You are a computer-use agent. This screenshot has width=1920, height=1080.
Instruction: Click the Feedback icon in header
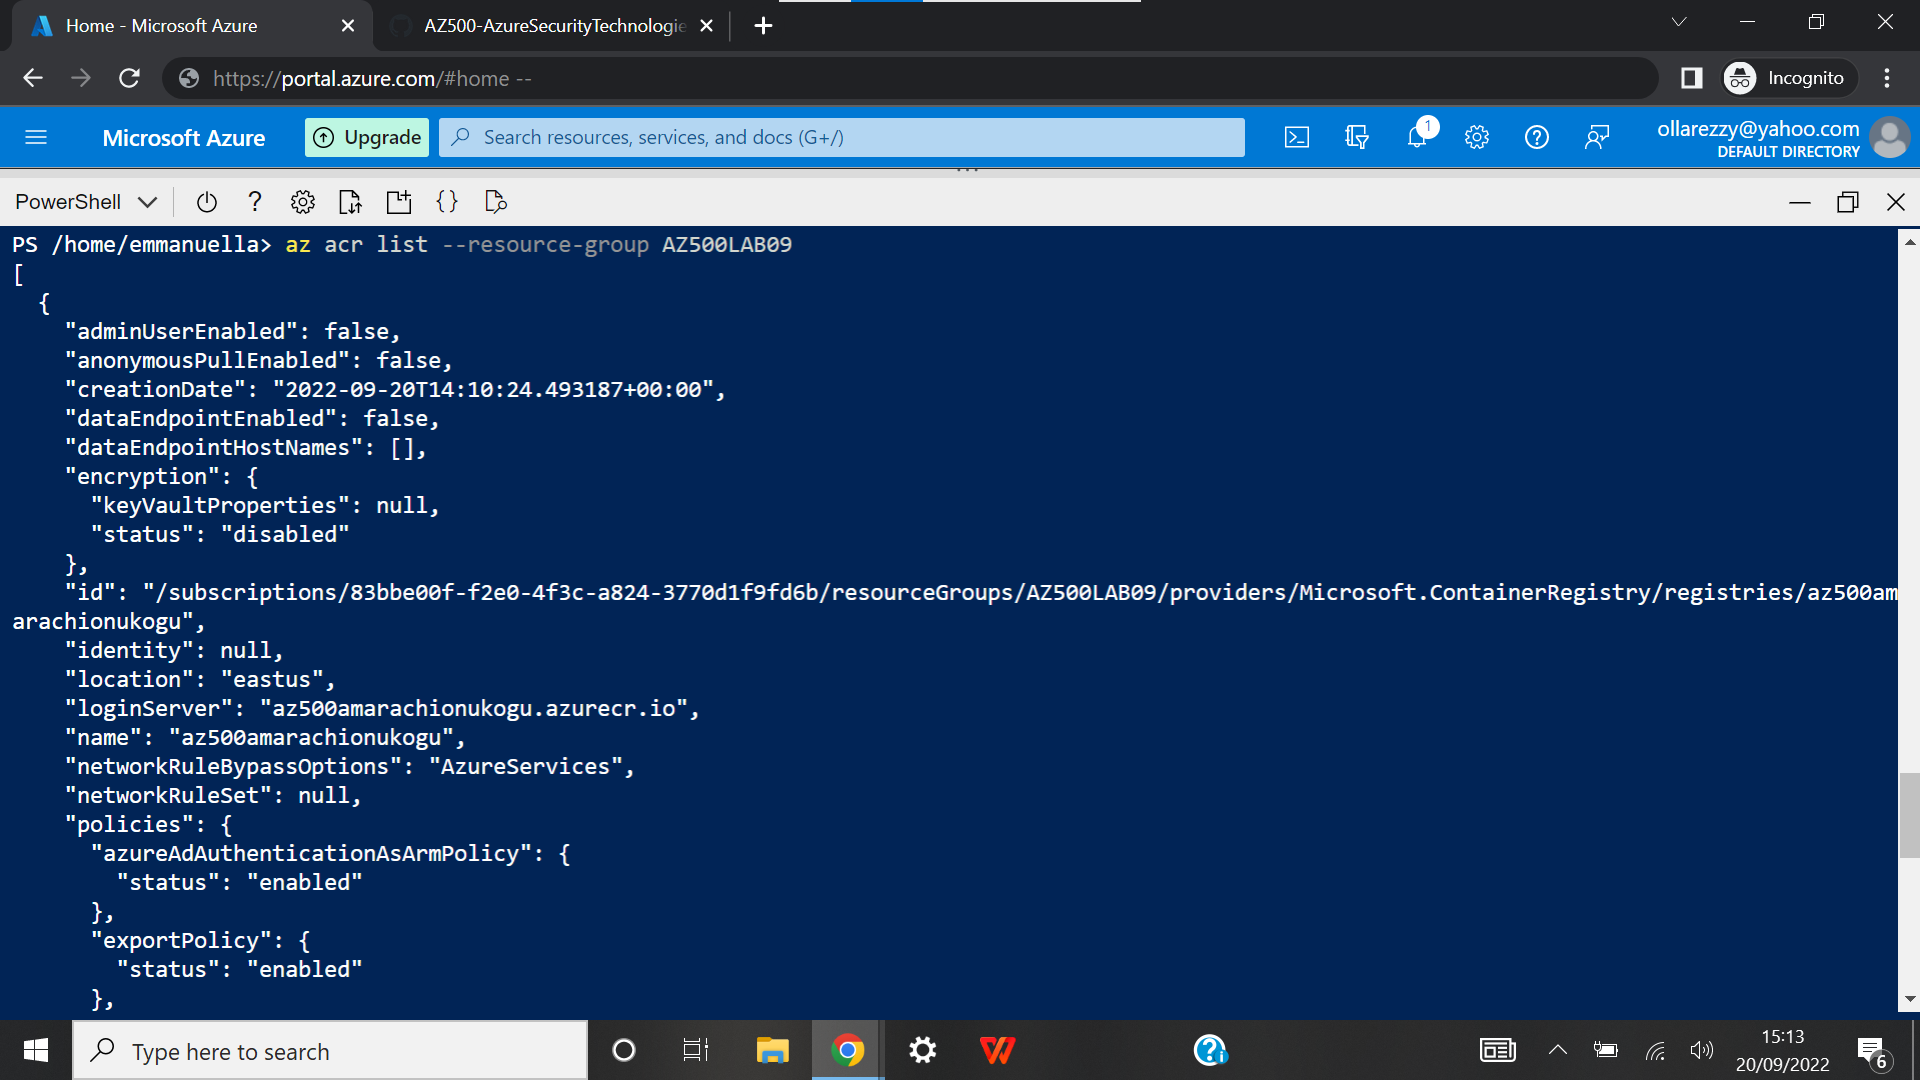1597,138
